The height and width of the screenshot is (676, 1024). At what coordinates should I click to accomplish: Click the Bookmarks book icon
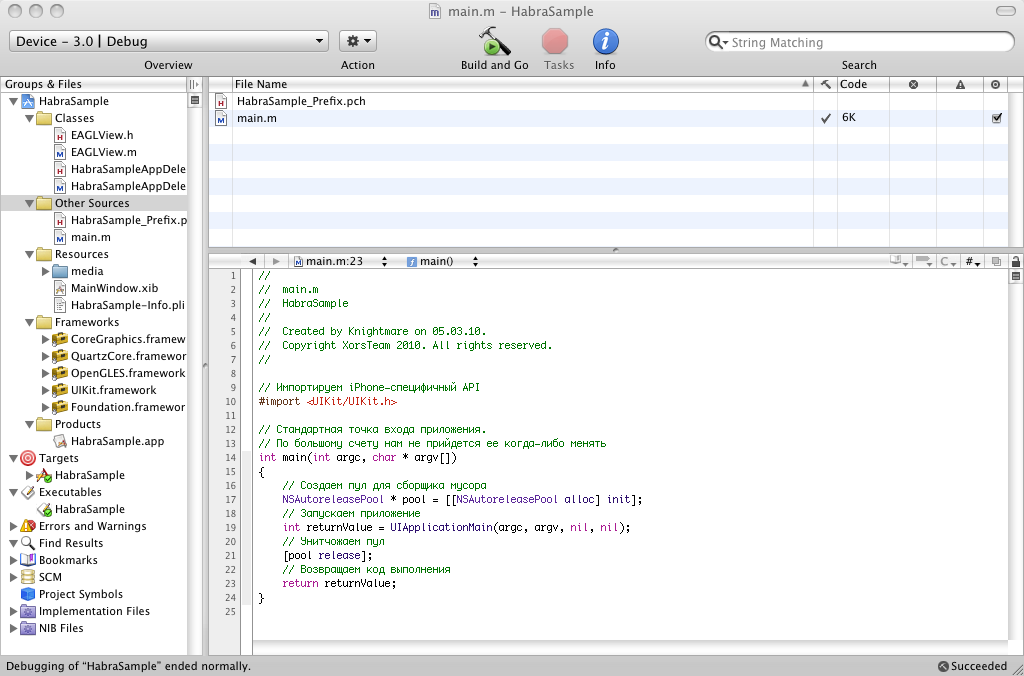28,560
